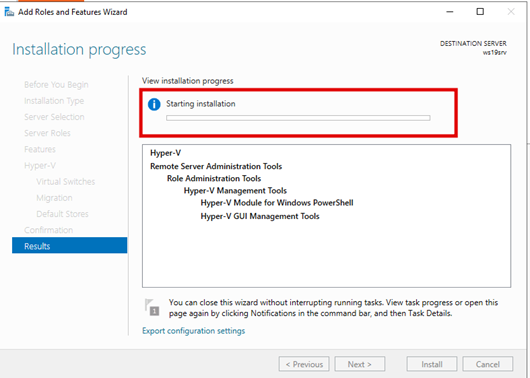
Task: Click the Install button
Action: tap(432, 364)
